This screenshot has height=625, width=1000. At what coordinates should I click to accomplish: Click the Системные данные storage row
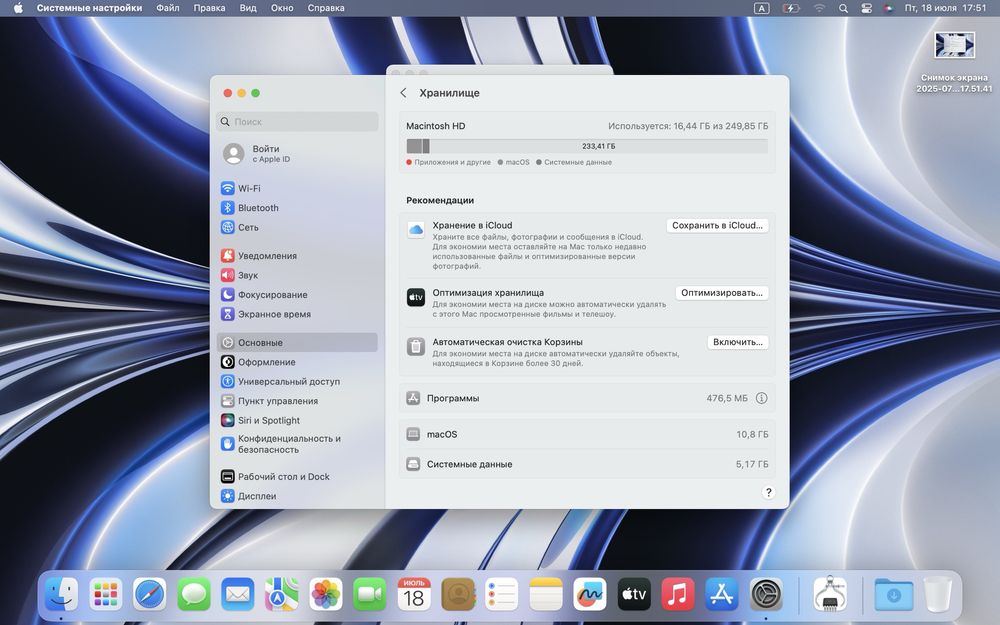(x=587, y=464)
